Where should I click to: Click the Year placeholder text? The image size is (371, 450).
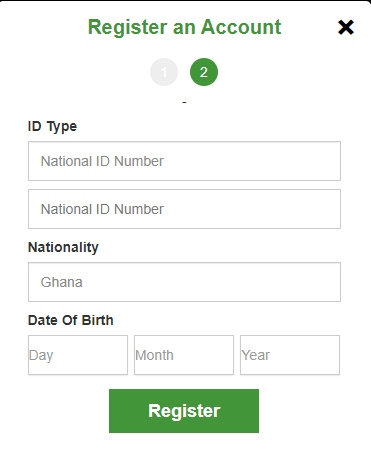pyautogui.click(x=256, y=355)
